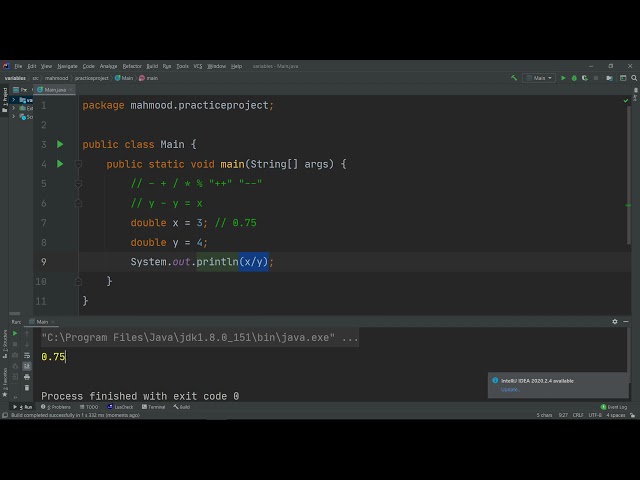Image resolution: width=640 pixels, height=480 pixels.
Task: Open the Terminal tool window button
Action: 153,407
